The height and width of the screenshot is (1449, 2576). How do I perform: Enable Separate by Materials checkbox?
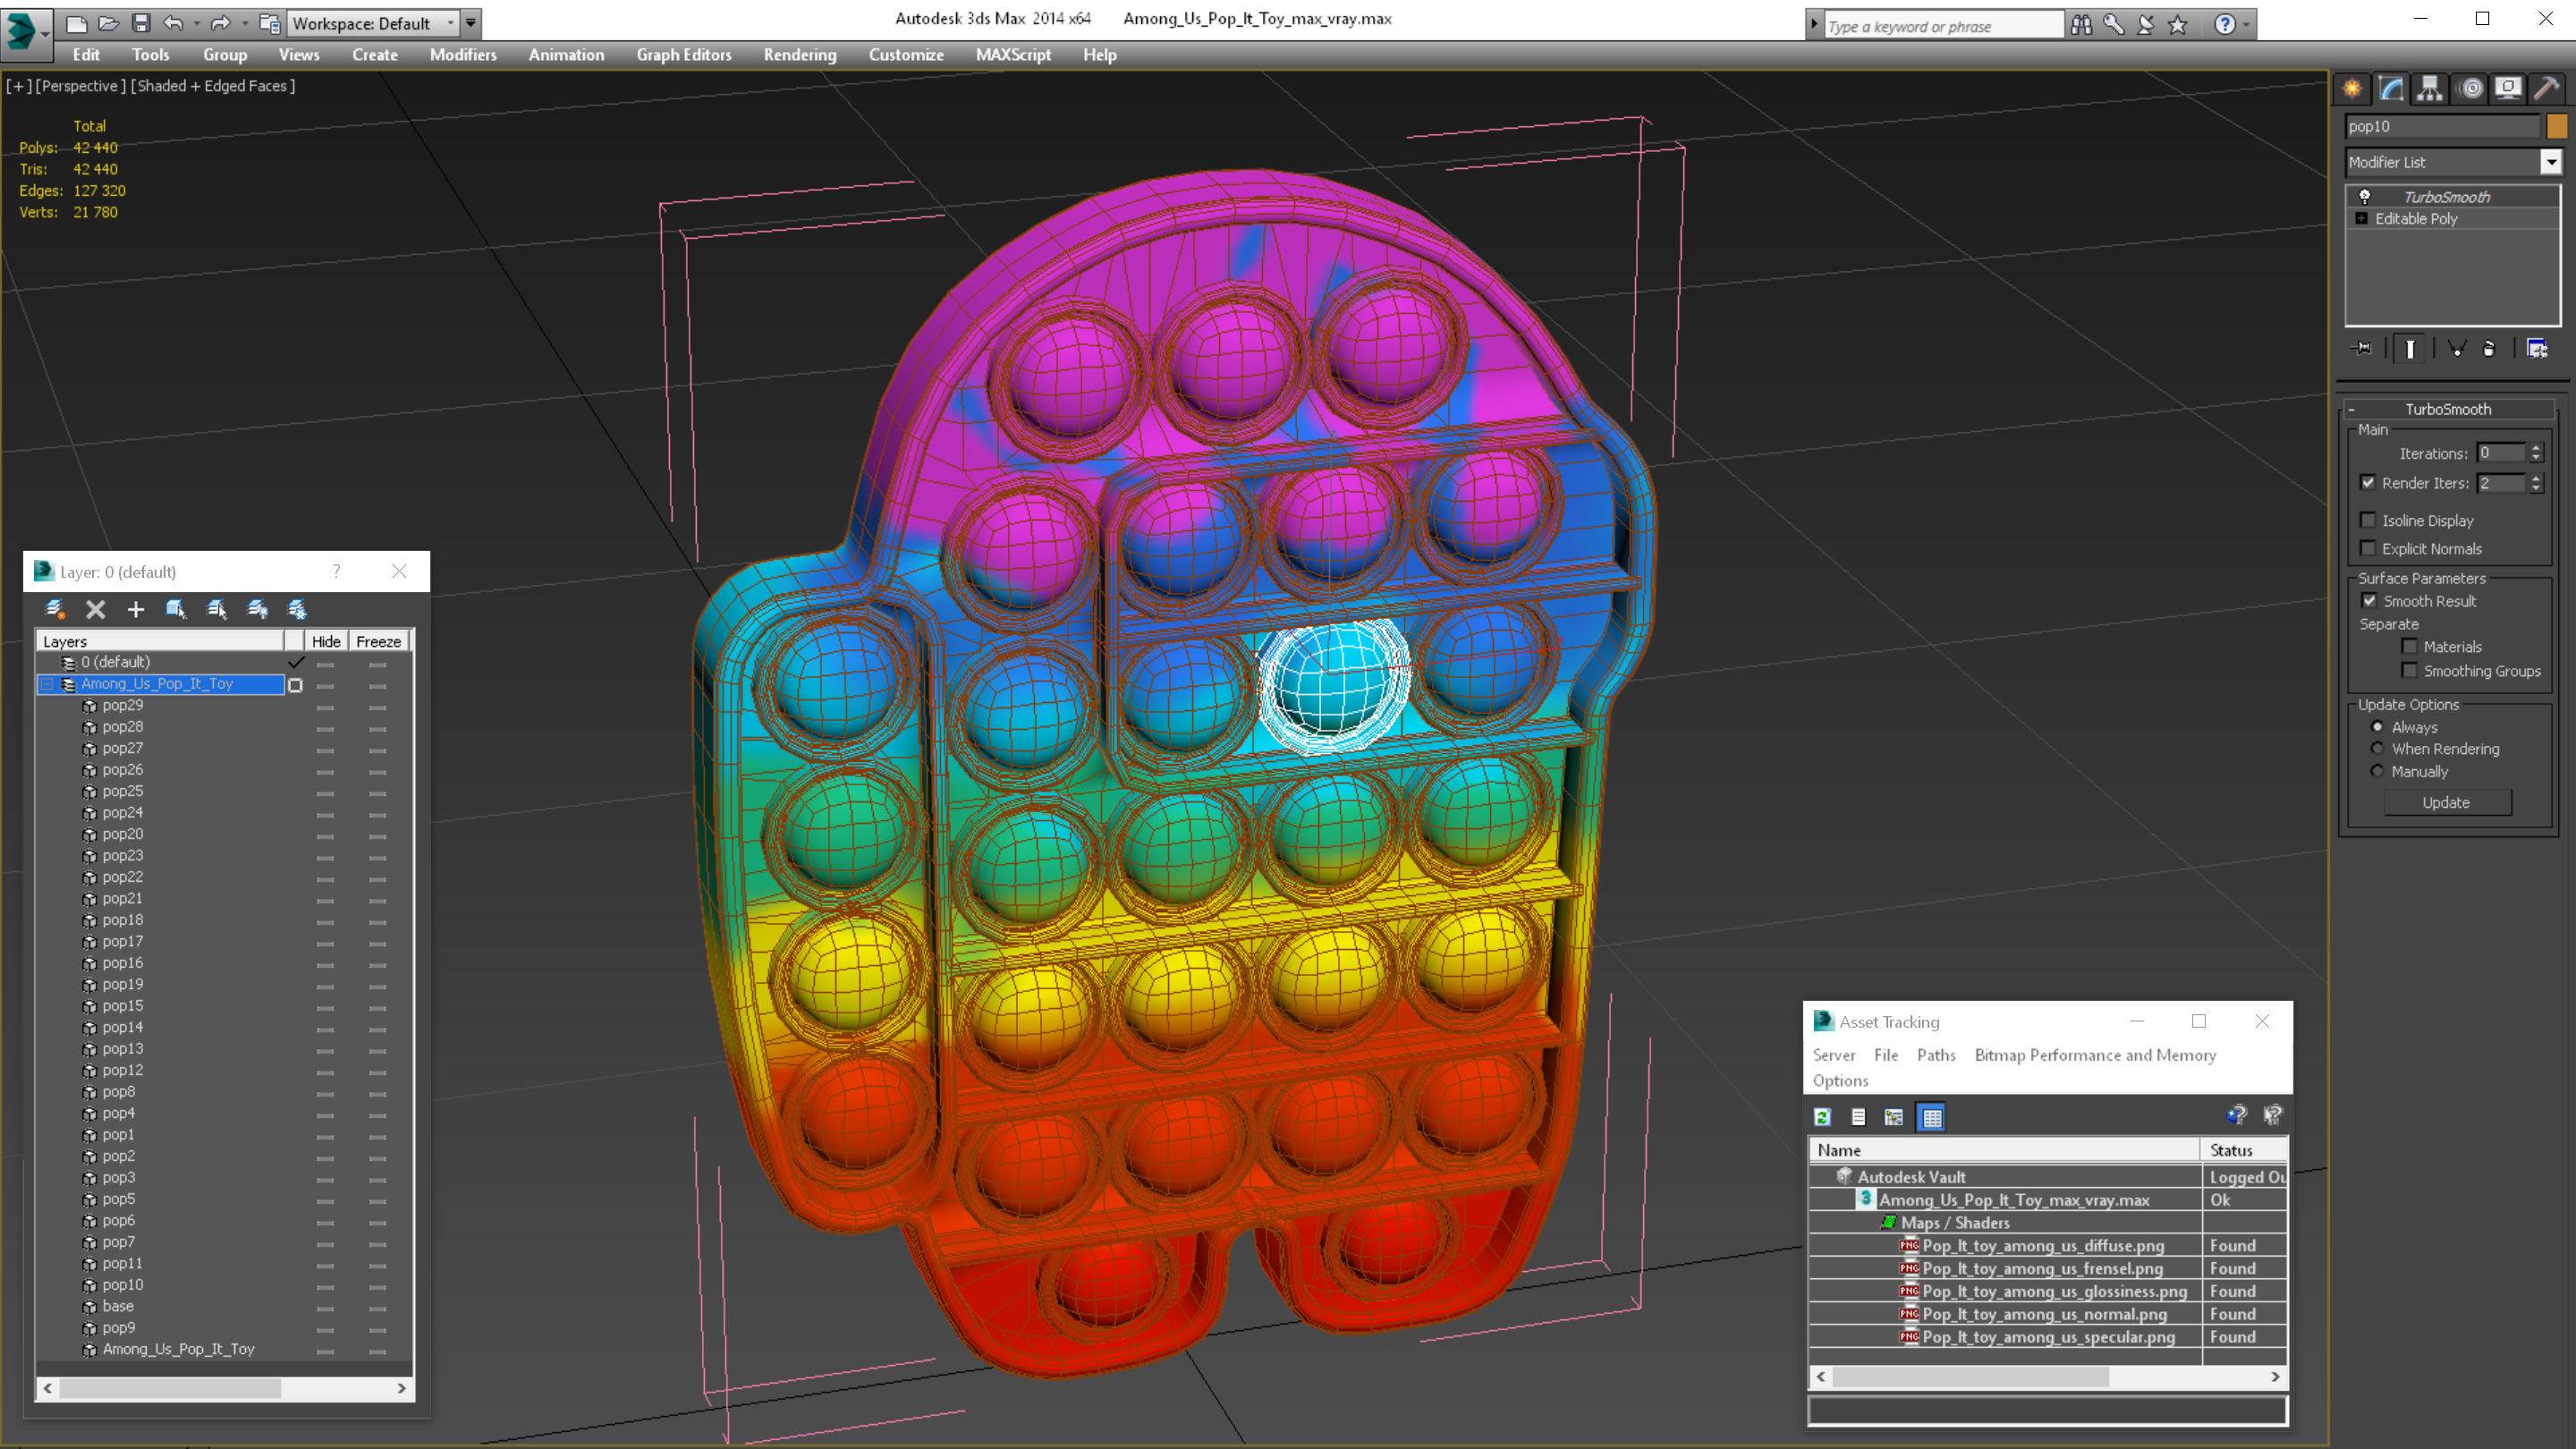coord(2410,646)
